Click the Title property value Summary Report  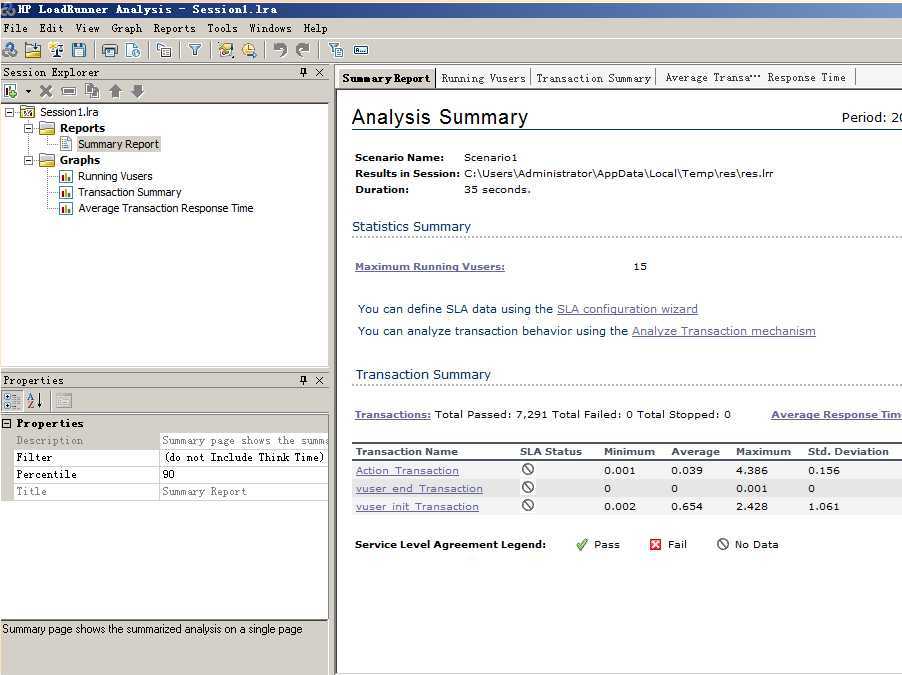[244, 491]
